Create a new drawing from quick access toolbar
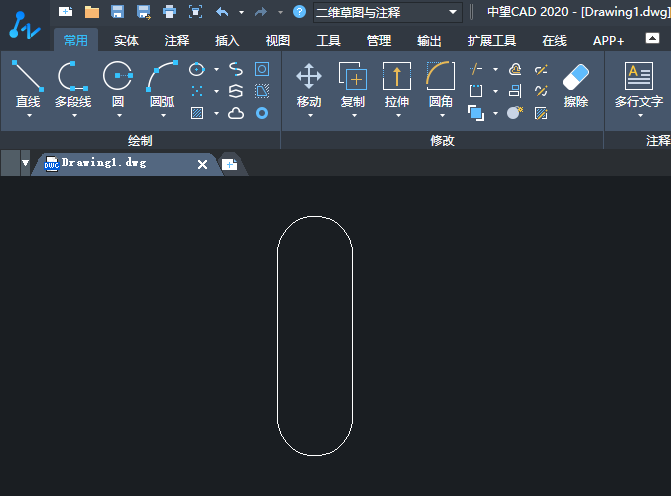 (65, 12)
